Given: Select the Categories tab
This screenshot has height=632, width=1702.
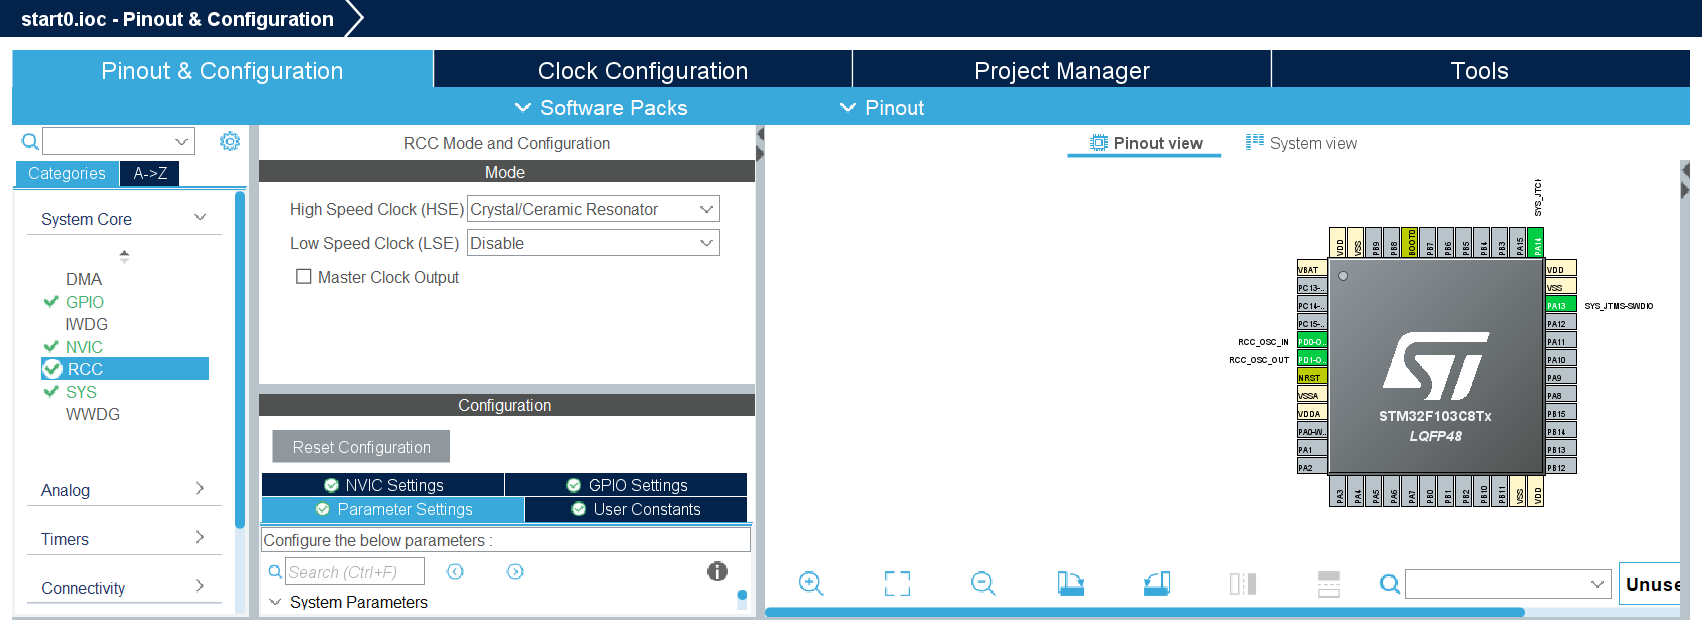Looking at the screenshot, I should click(67, 173).
